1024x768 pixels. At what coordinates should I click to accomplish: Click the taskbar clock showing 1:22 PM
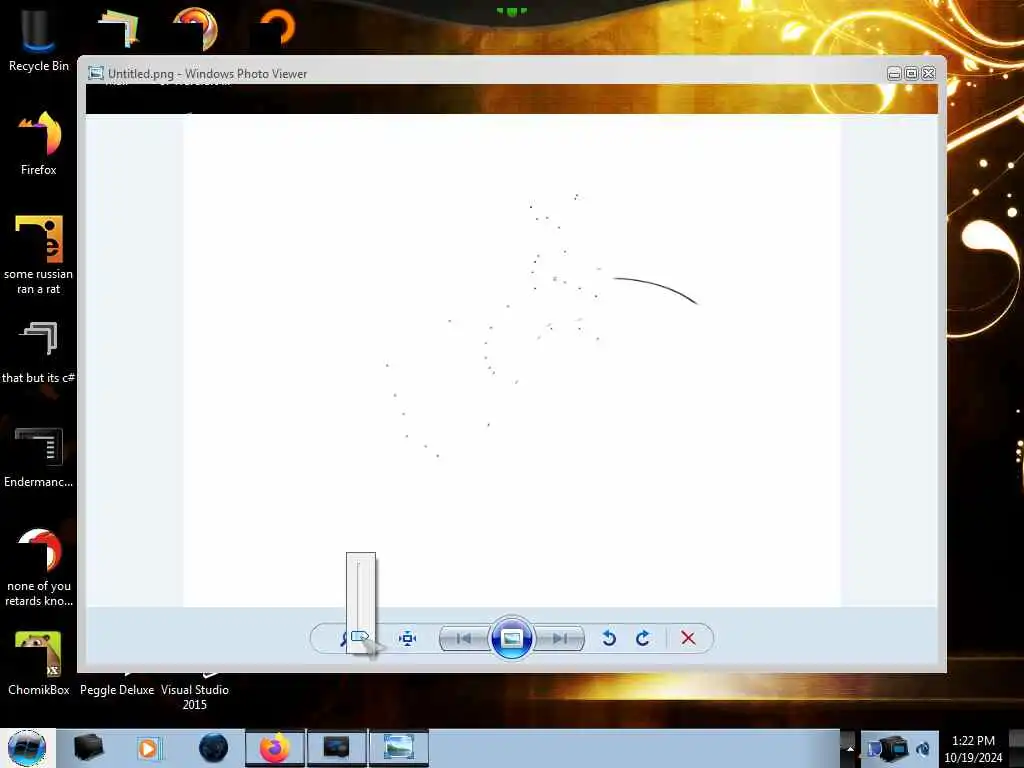[973, 749]
